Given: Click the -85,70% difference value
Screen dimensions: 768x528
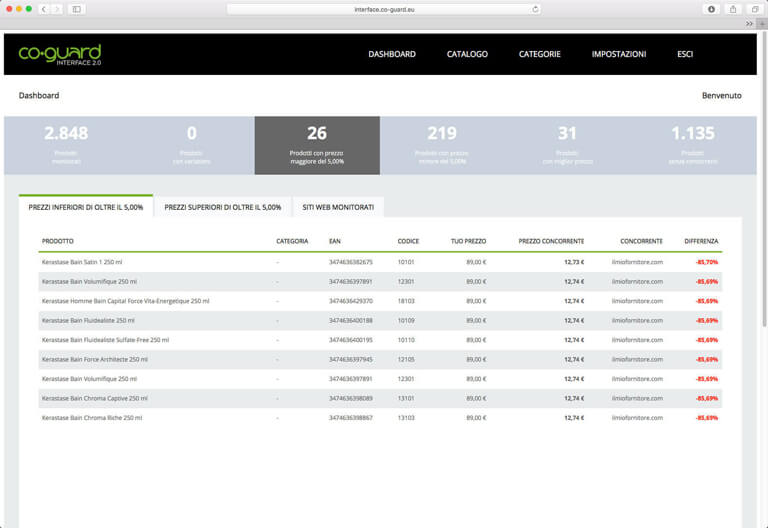Looking at the screenshot, I should 707,262.
